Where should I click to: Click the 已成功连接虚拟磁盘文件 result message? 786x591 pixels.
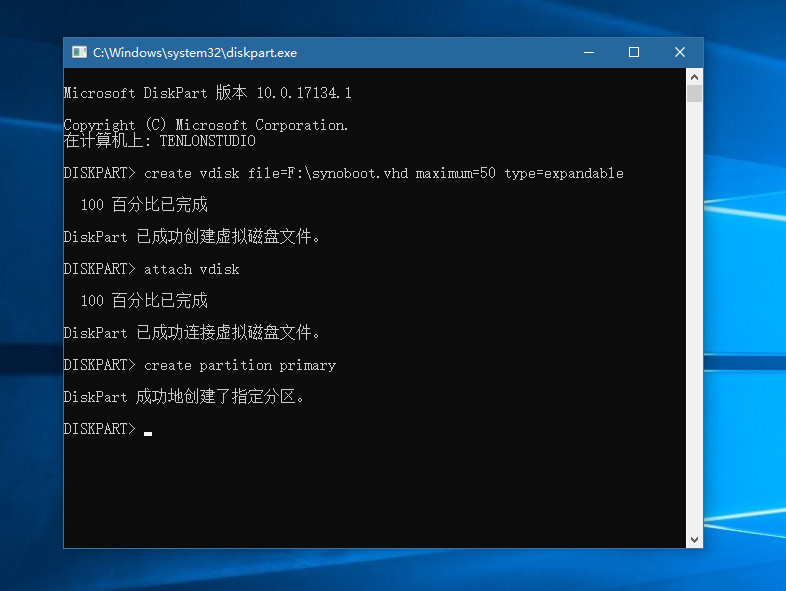(229, 333)
